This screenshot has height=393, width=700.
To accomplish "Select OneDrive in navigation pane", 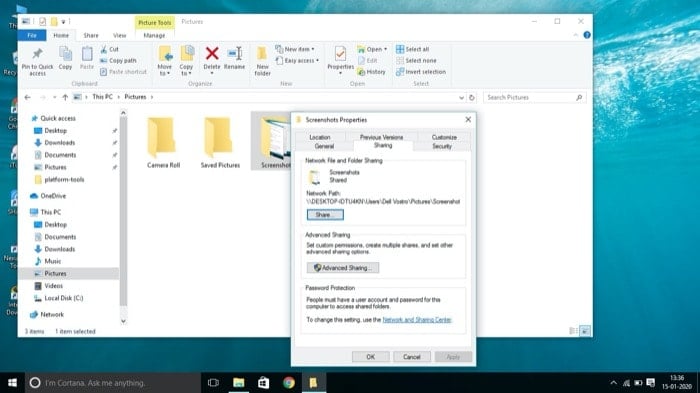I will coord(53,196).
